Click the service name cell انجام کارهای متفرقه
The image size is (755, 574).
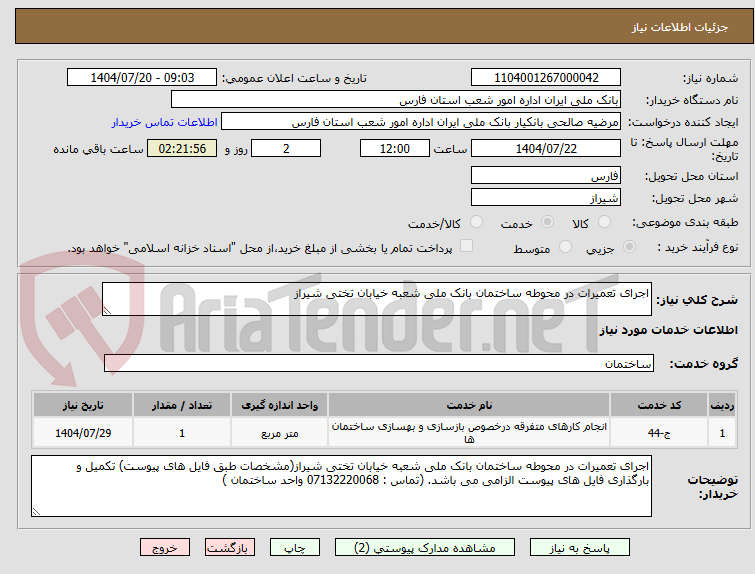click(x=469, y=433)
